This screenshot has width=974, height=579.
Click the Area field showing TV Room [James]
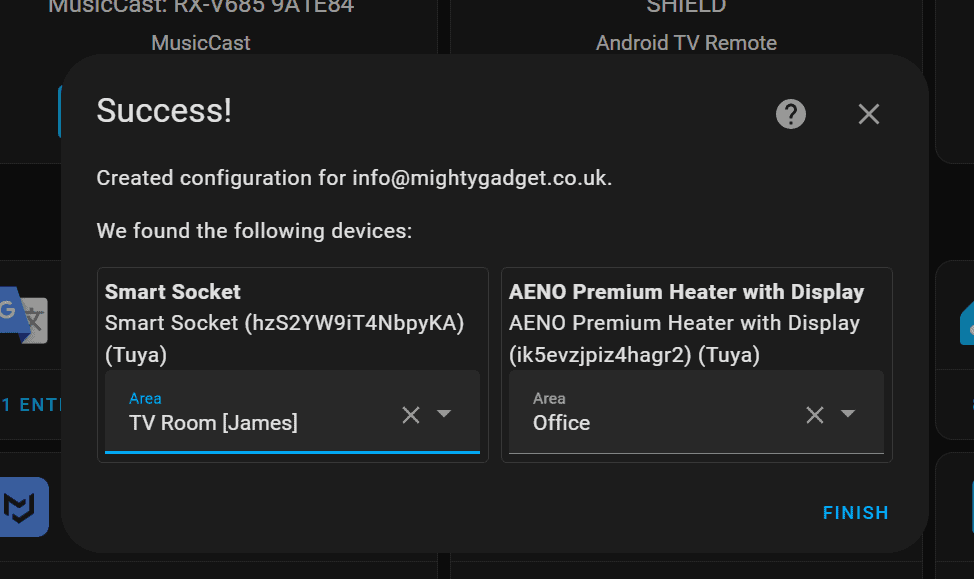250,413
